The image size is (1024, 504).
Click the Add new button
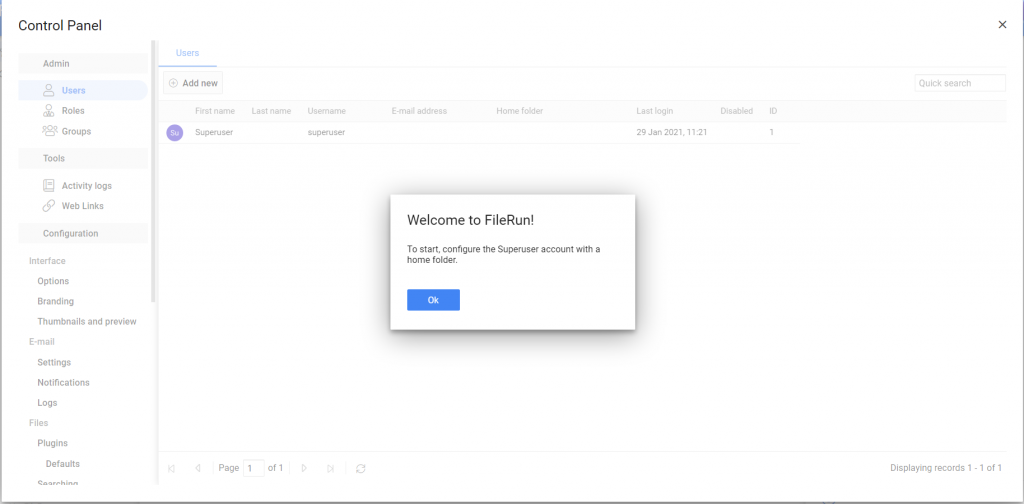pyautogui.click(x=193, y=83)
